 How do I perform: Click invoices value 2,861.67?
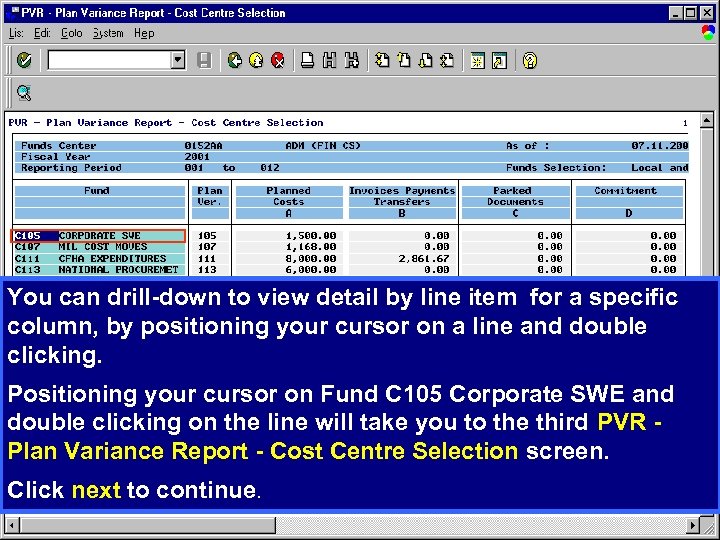tap(424, 259)
